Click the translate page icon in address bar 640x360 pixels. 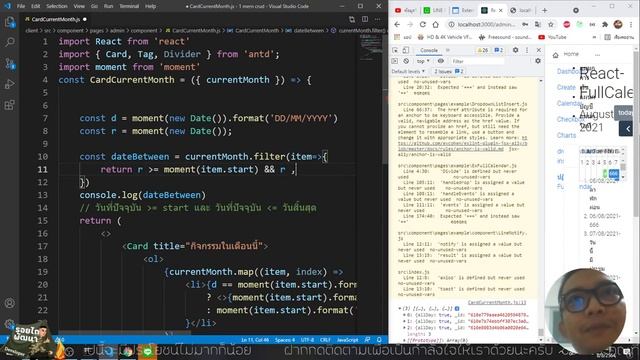538,24
